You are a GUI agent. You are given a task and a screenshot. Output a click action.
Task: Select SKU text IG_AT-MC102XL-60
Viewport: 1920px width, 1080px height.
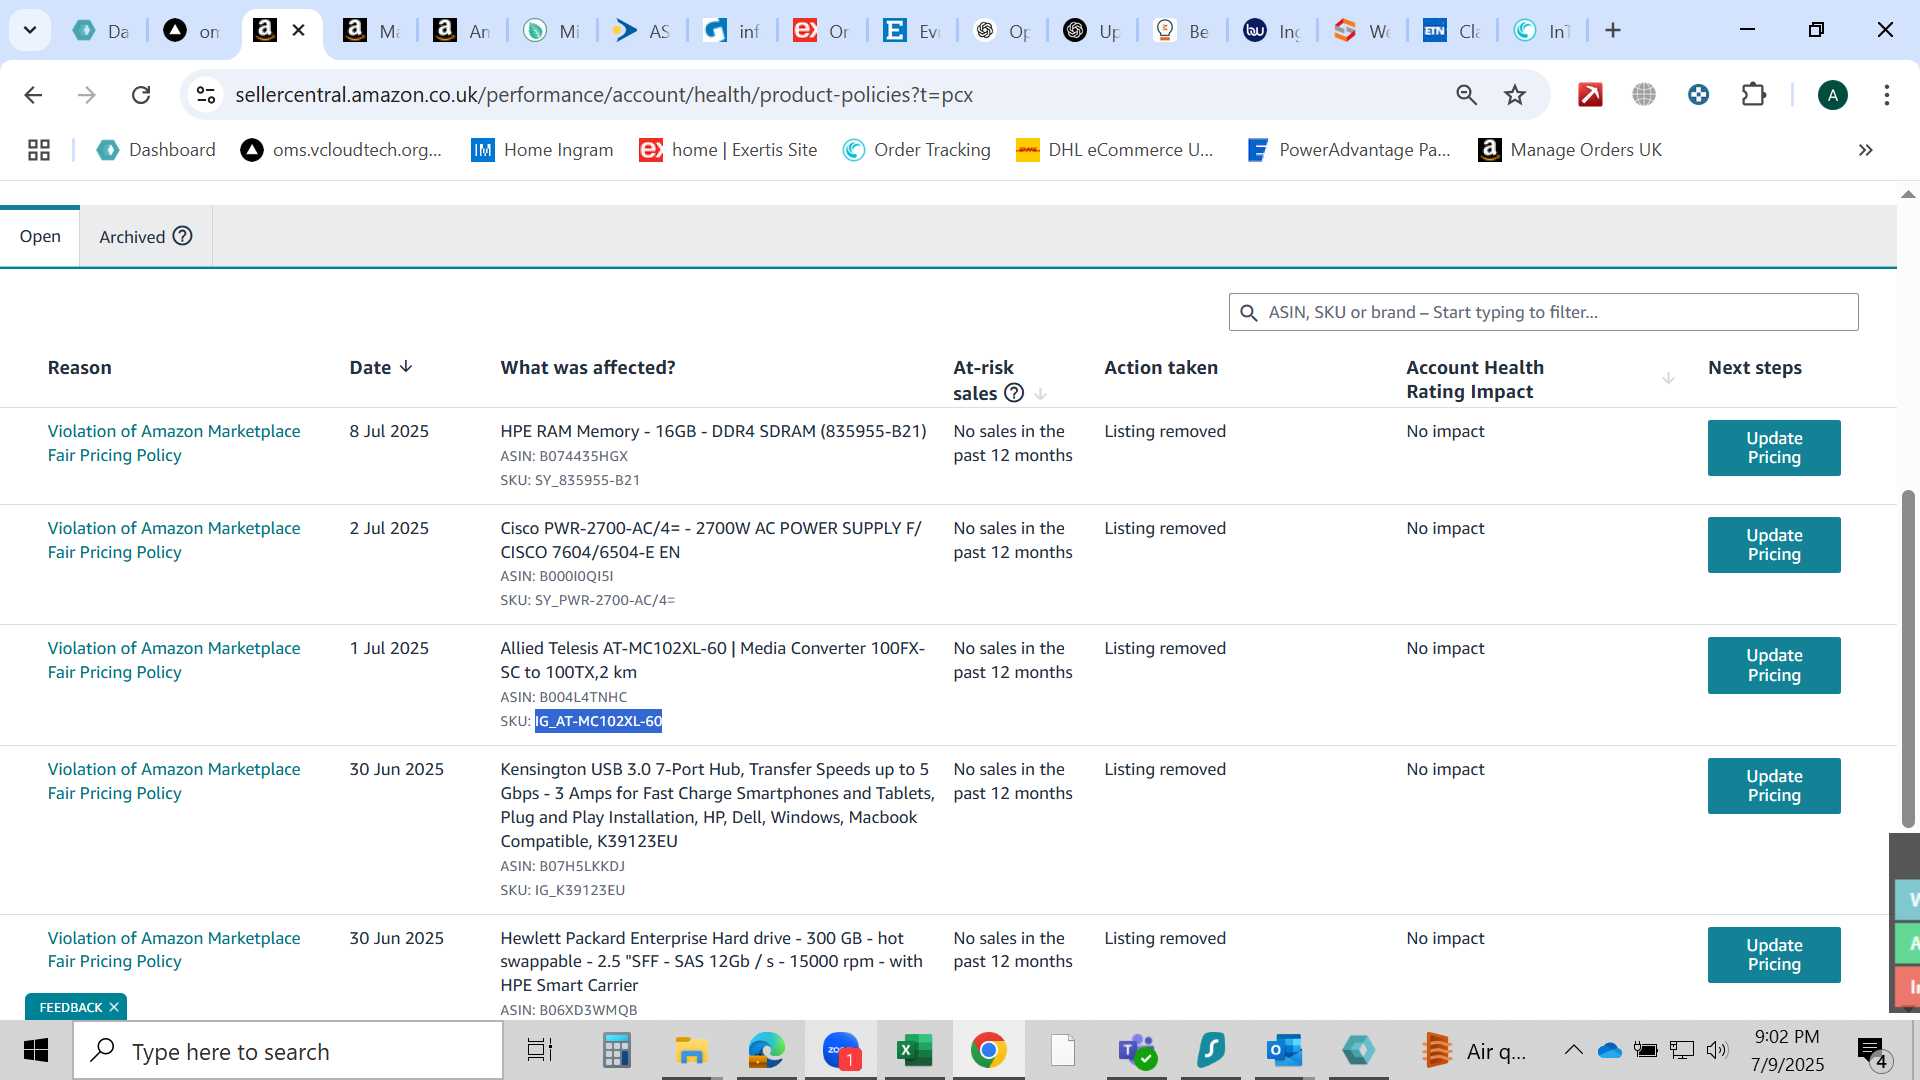(x=598, y=721)
